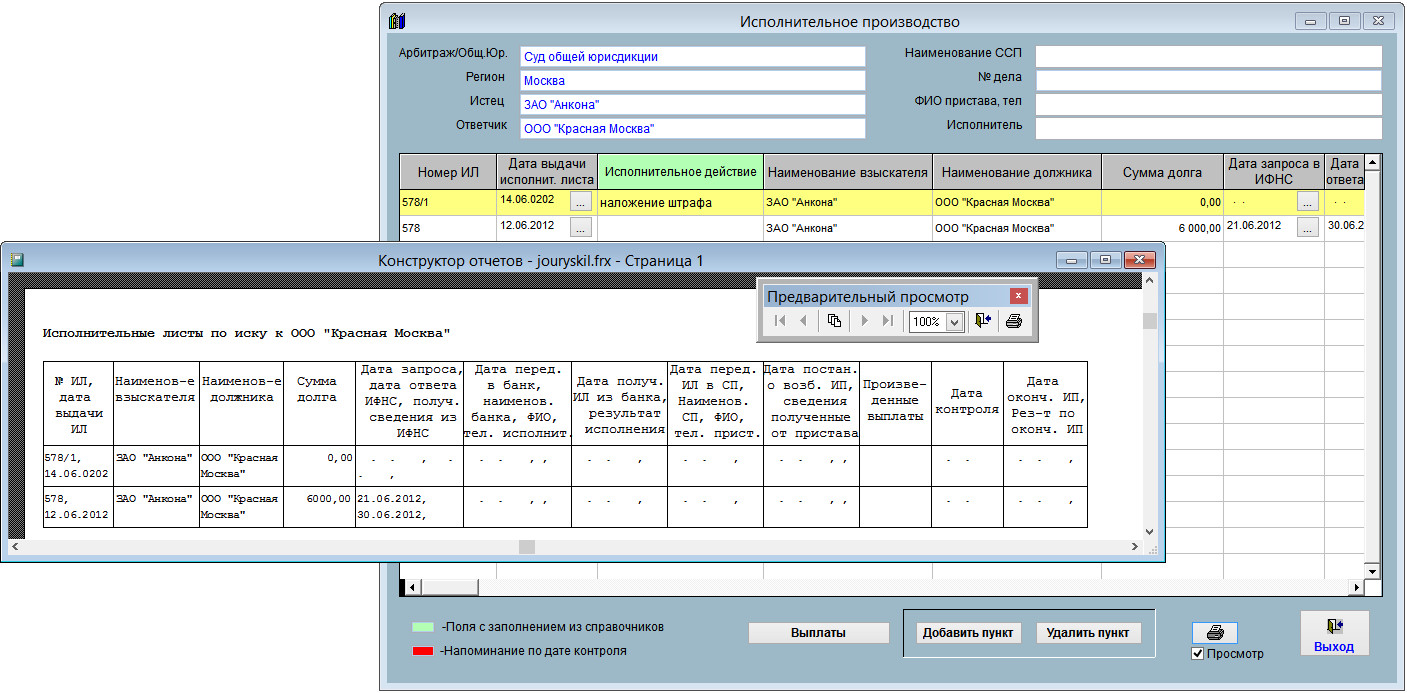Click the Добавить пункт button
This screenshot has height=693, width=1407.
[x=967, y=633]
